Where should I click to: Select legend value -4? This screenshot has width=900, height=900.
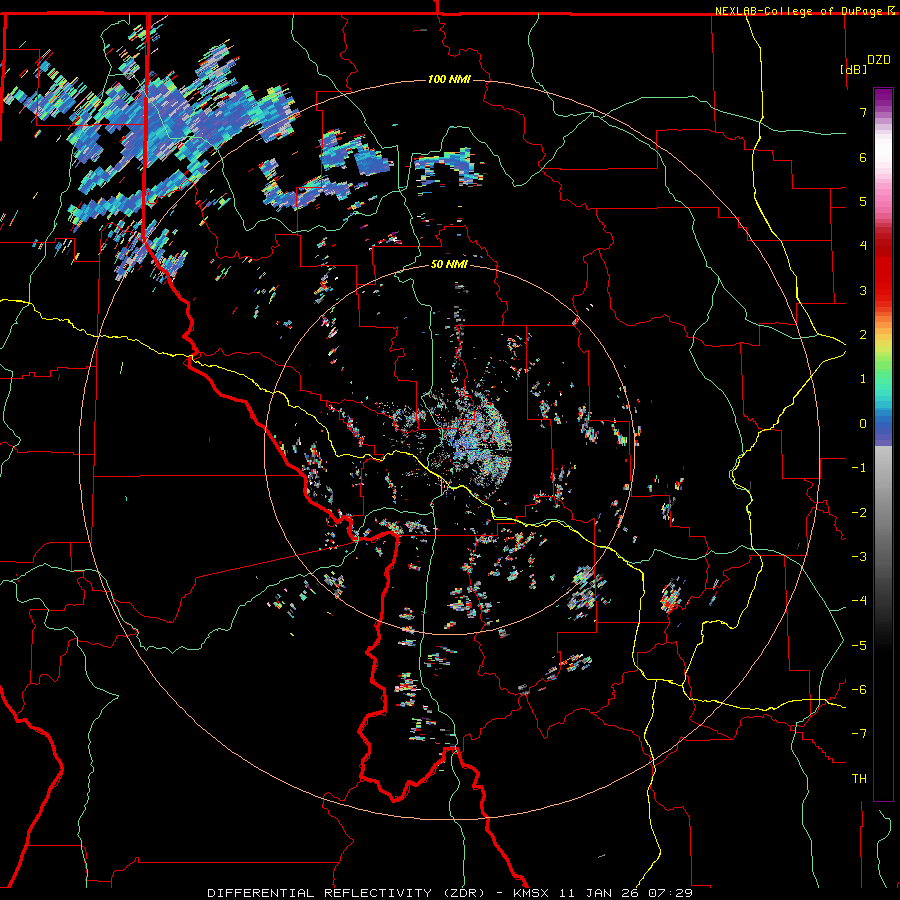859,601
